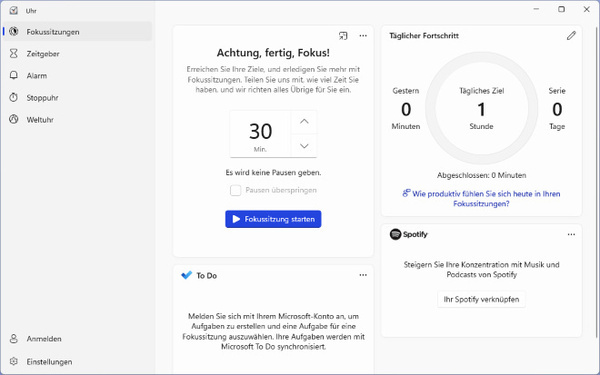This screenshot has height=375, width=600.
Task: Click the Tägliches Ziel progress ring
Action: [481, 108]
